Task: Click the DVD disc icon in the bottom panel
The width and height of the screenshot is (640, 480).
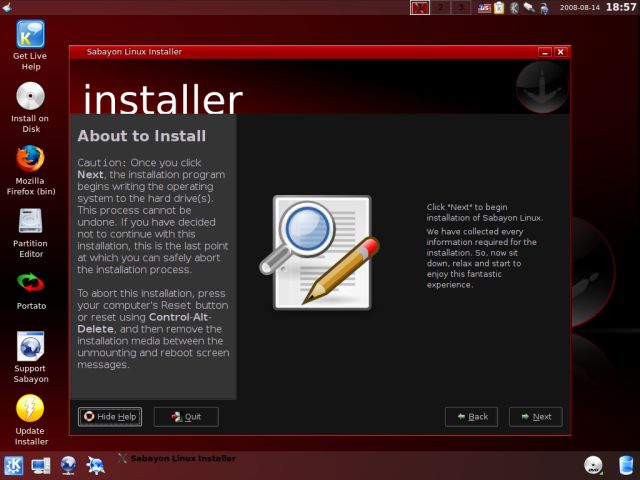Action: coord(593,465)
